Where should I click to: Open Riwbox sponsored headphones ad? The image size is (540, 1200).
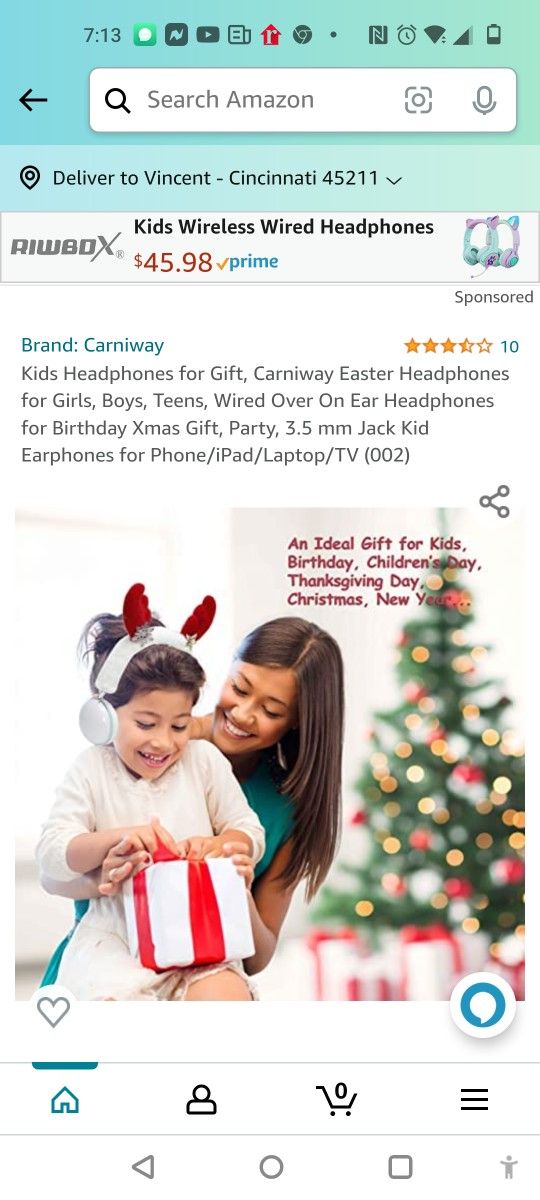(270, 247)
